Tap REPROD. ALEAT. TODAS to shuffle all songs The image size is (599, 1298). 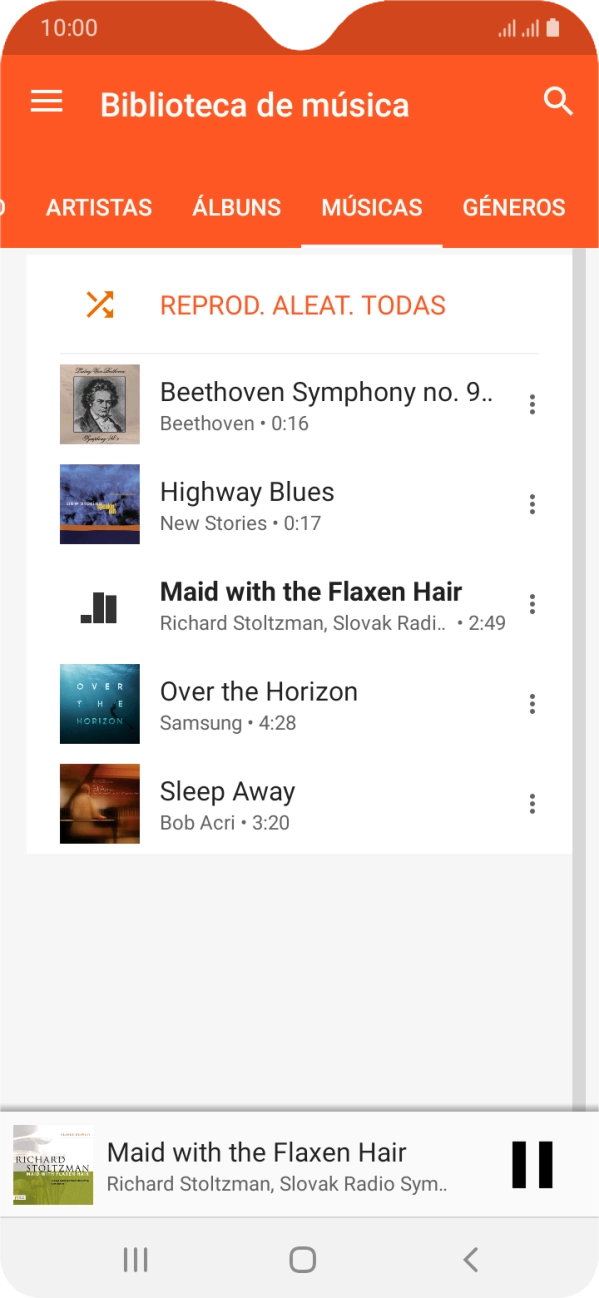(x=302, y=304)
